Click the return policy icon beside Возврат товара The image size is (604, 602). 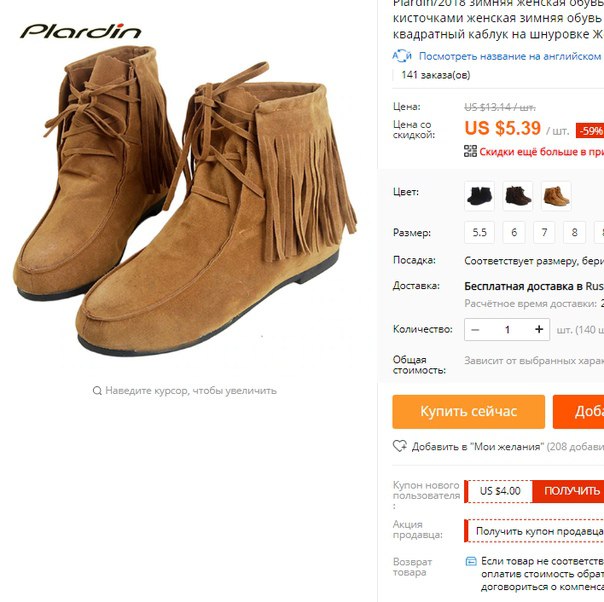pos(471,561)
